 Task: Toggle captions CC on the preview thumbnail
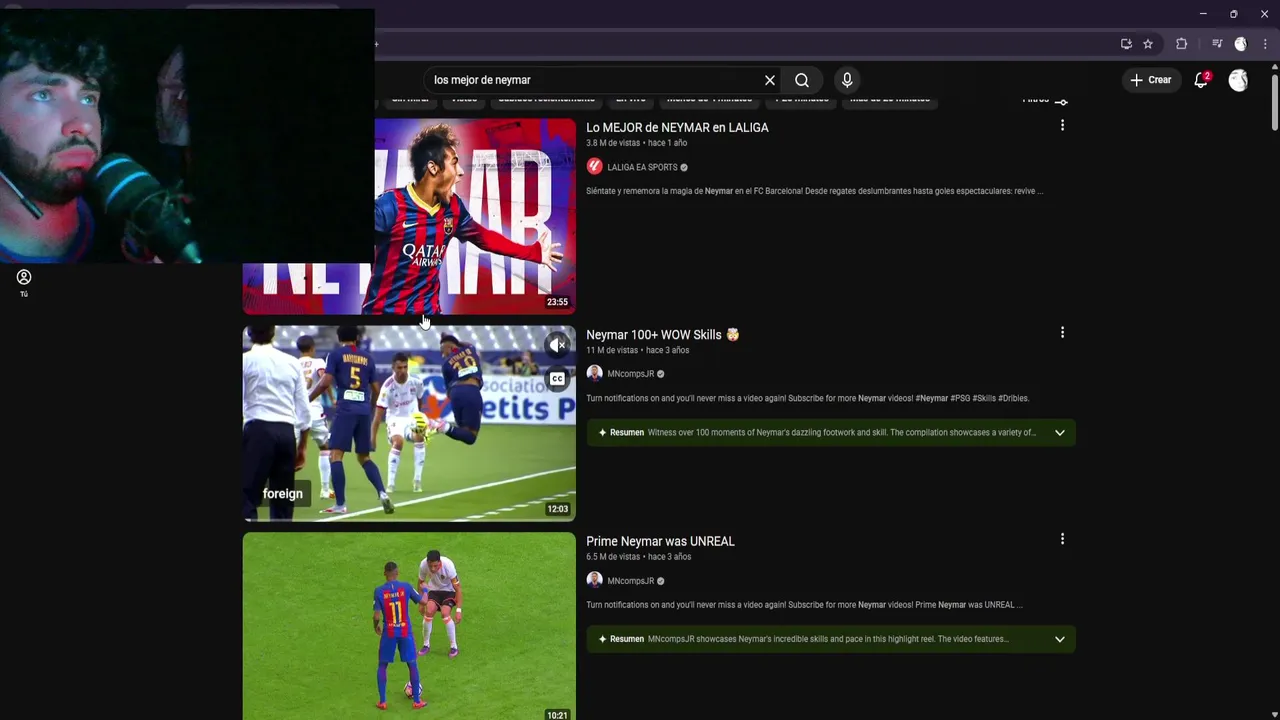click(x=557, y=379)
